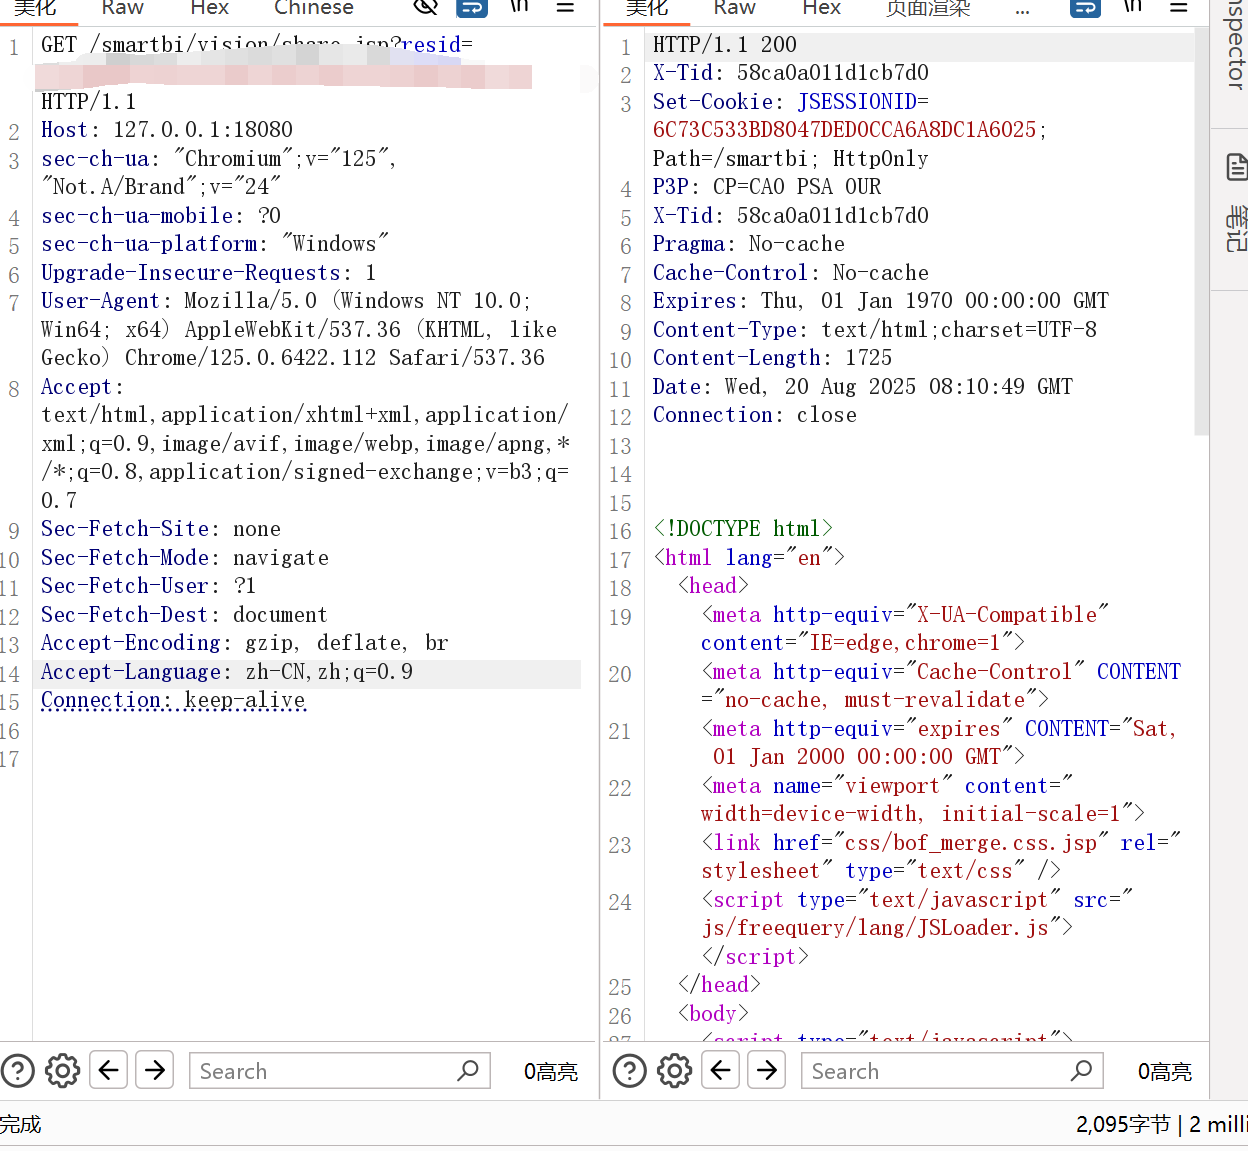
Task: Open the notes panel icon in right sidebar
Action: click(x=1237, y=166)
